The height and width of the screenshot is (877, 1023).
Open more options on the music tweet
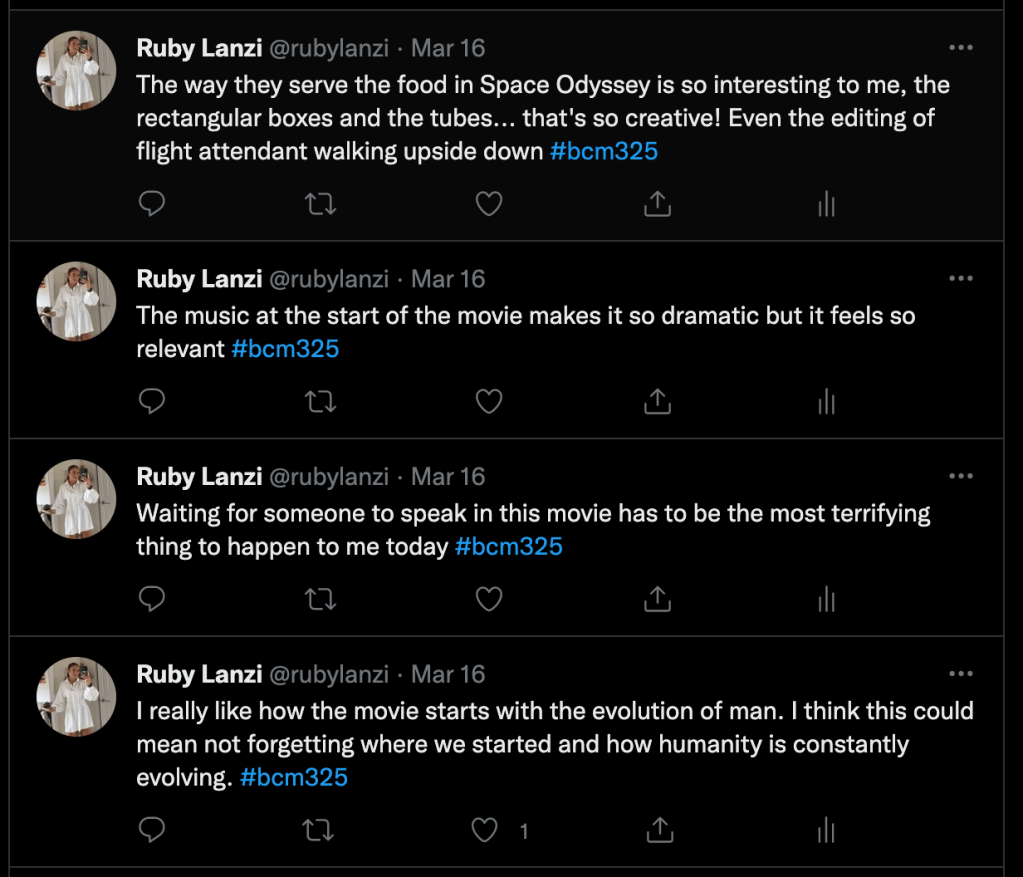click(960, 279)
